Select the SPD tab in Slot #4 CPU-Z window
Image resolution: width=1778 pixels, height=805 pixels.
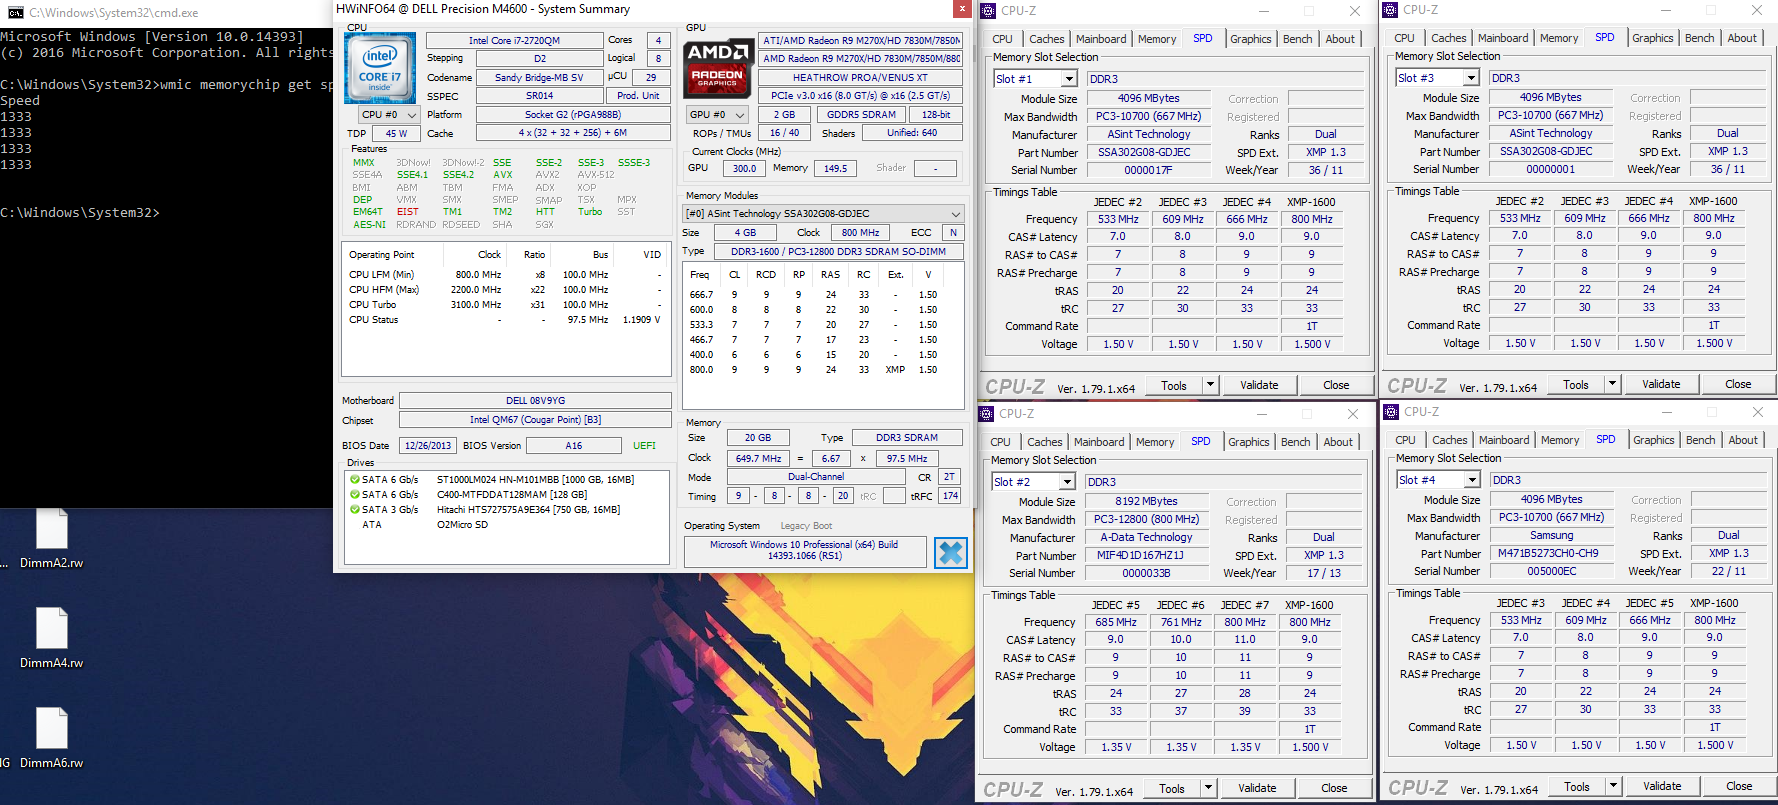(x=1606, y=439)
